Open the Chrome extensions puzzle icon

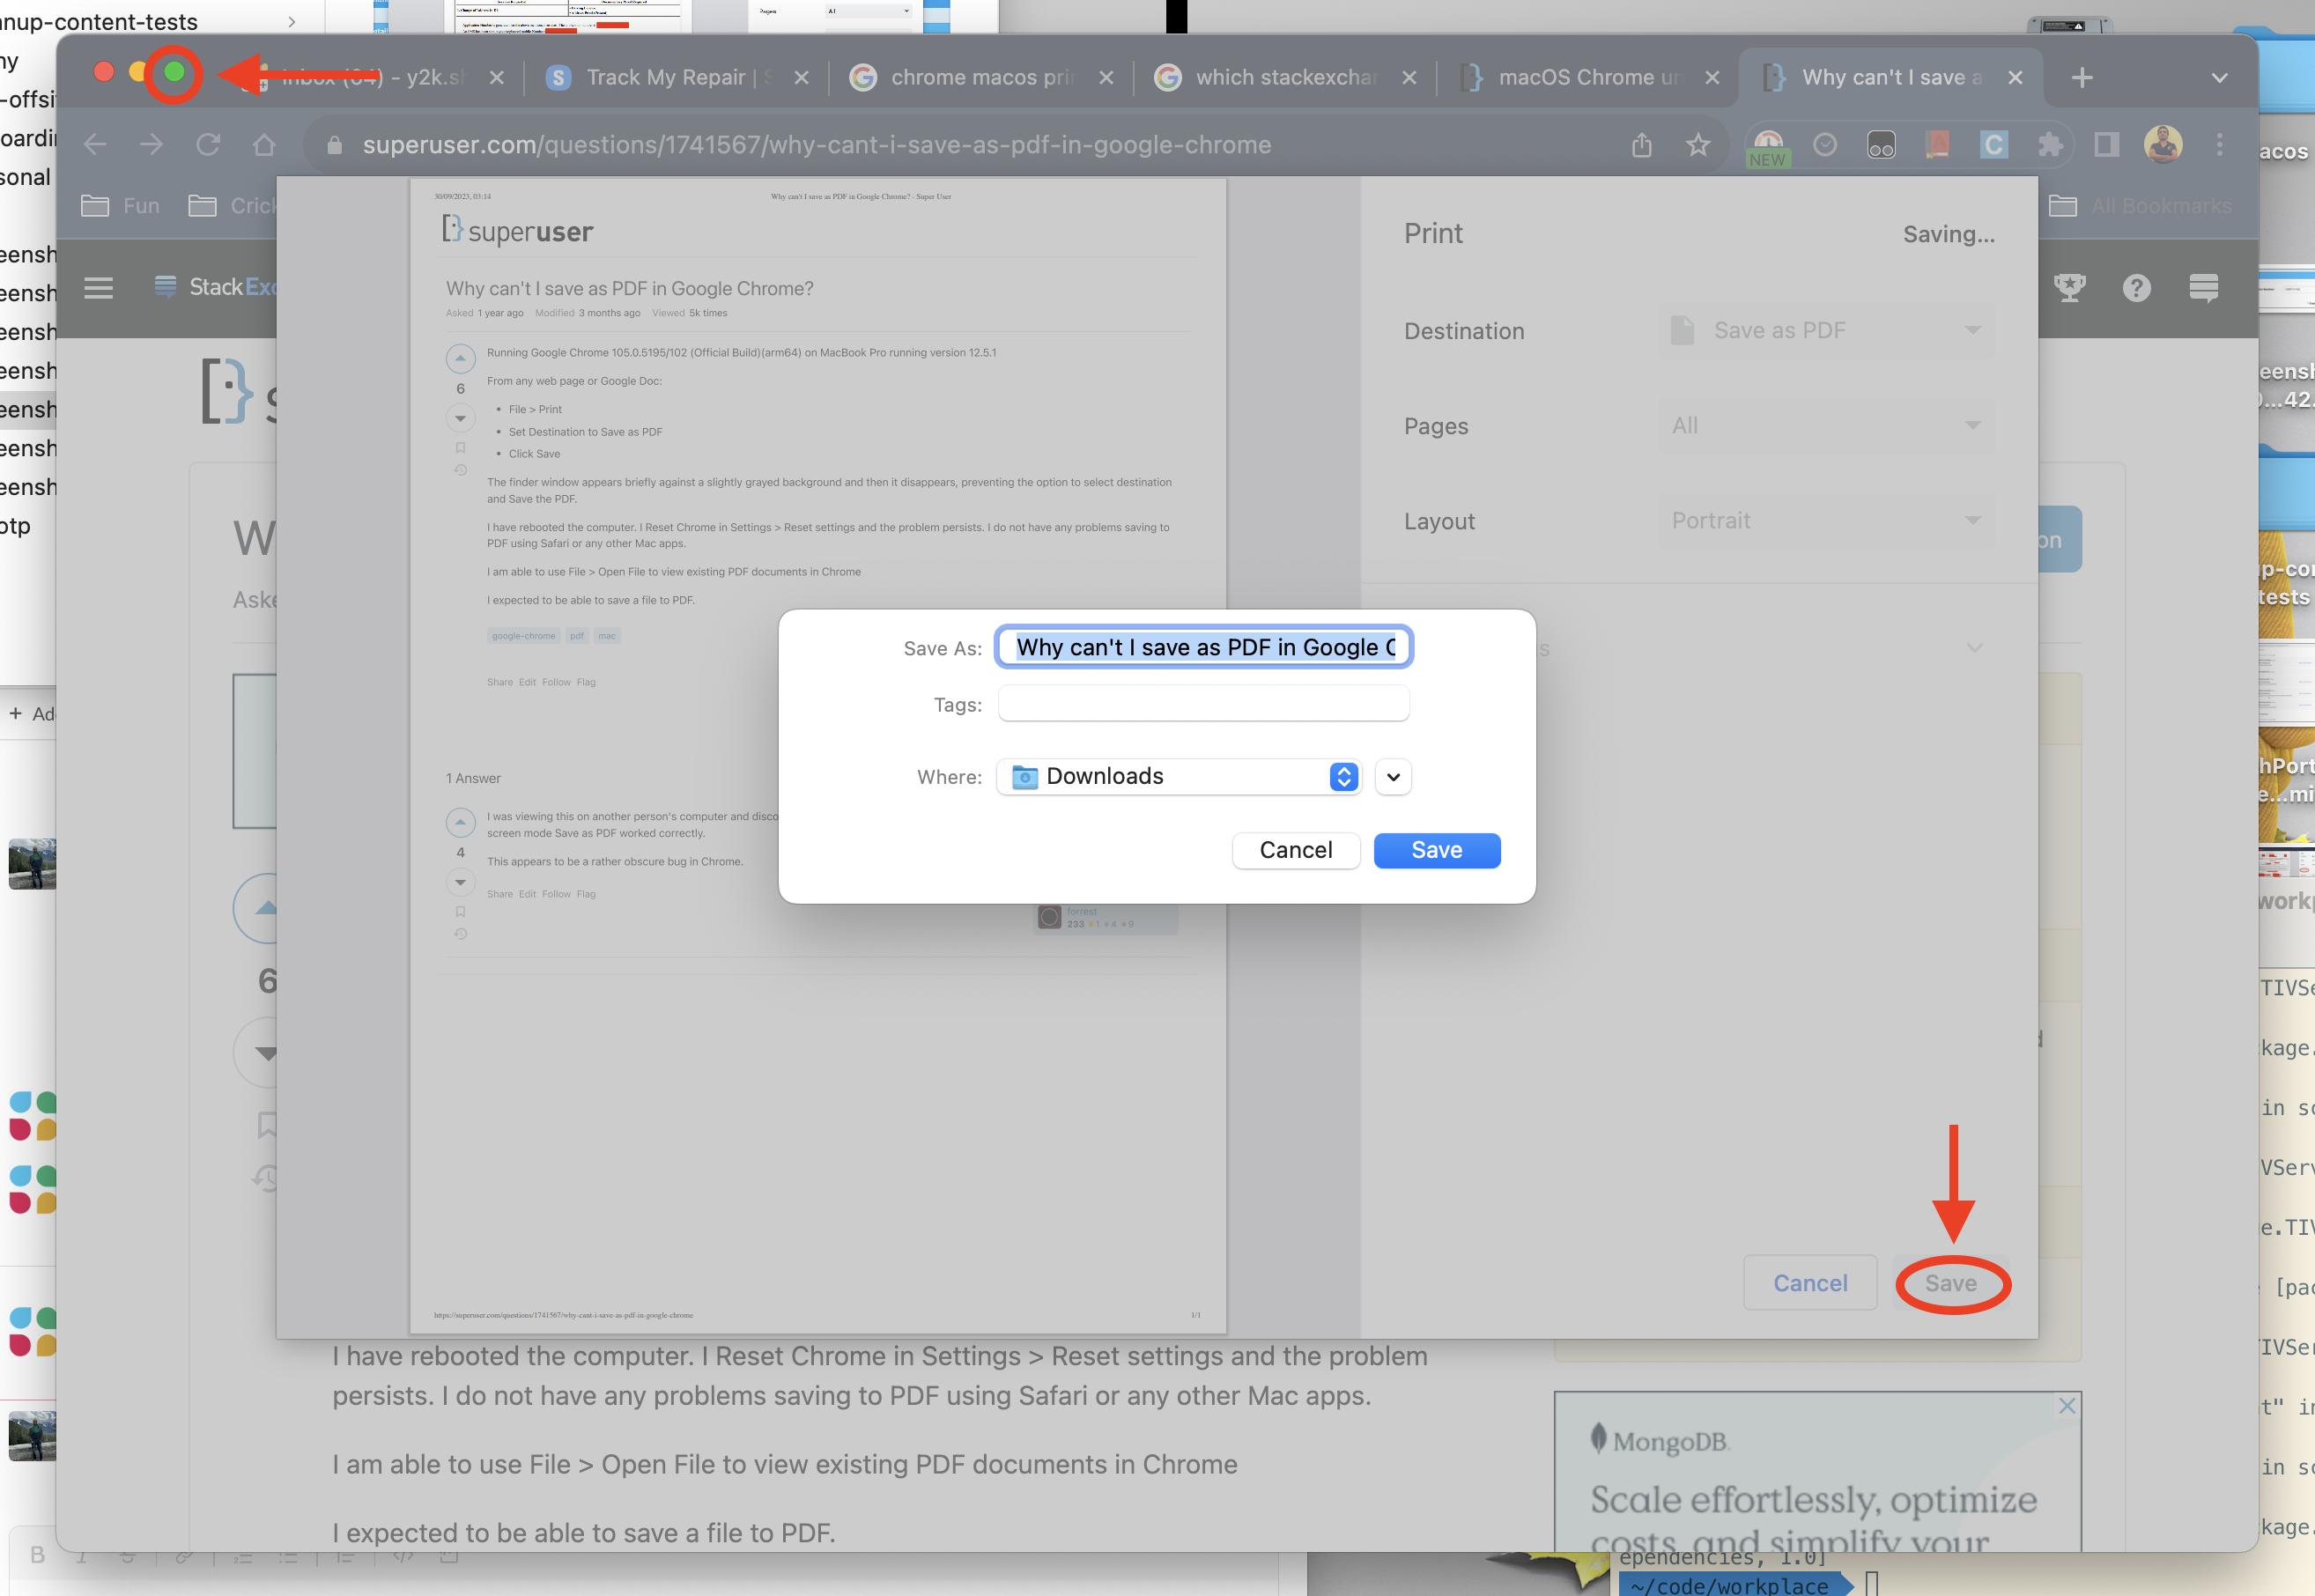[2049, 145]
